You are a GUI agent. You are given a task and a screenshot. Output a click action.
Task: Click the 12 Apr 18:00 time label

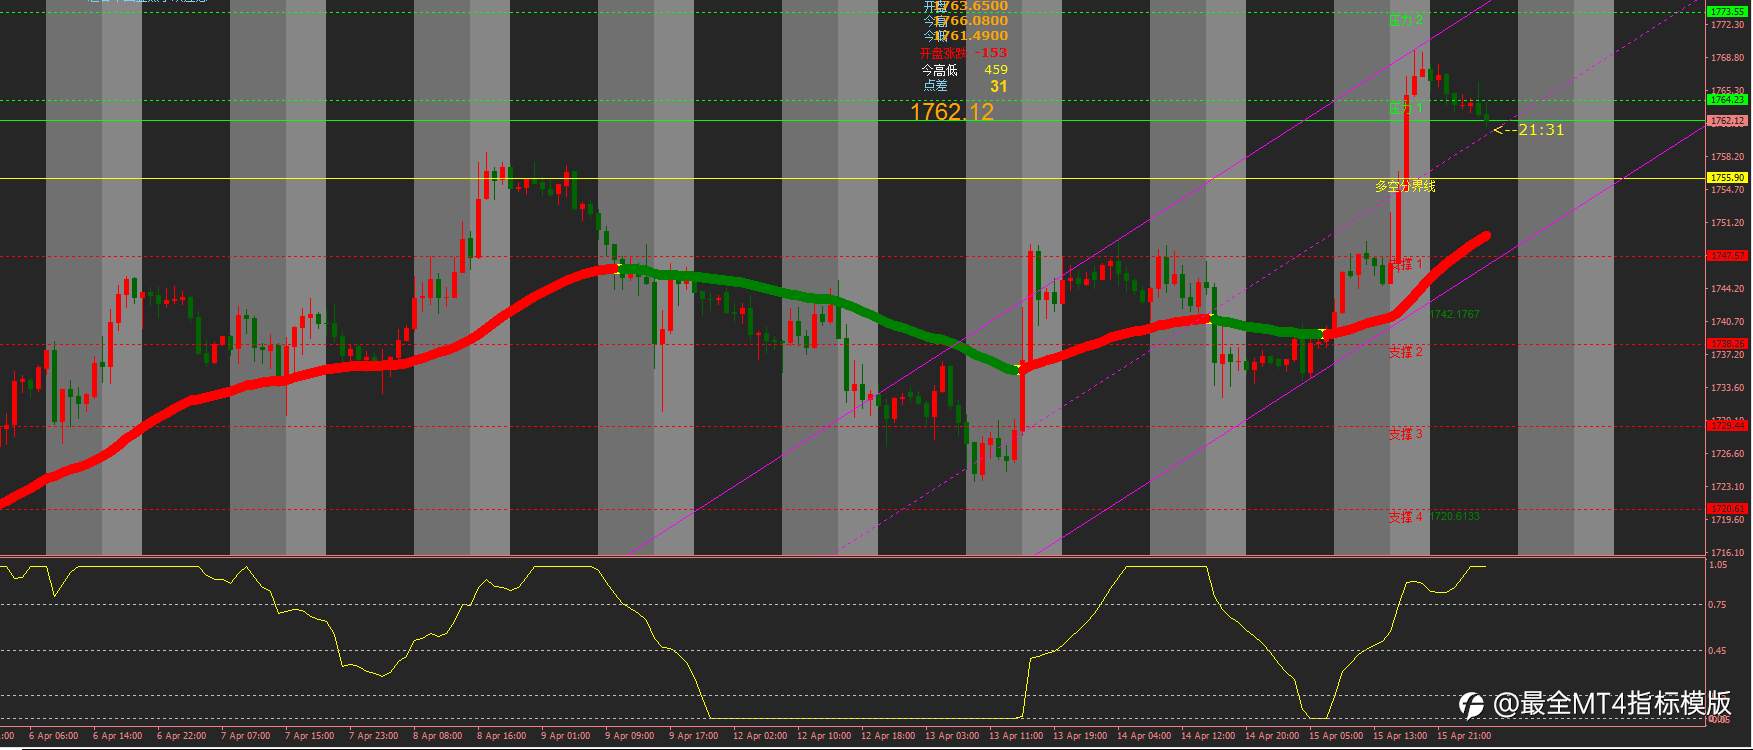(x=889, y=736)
